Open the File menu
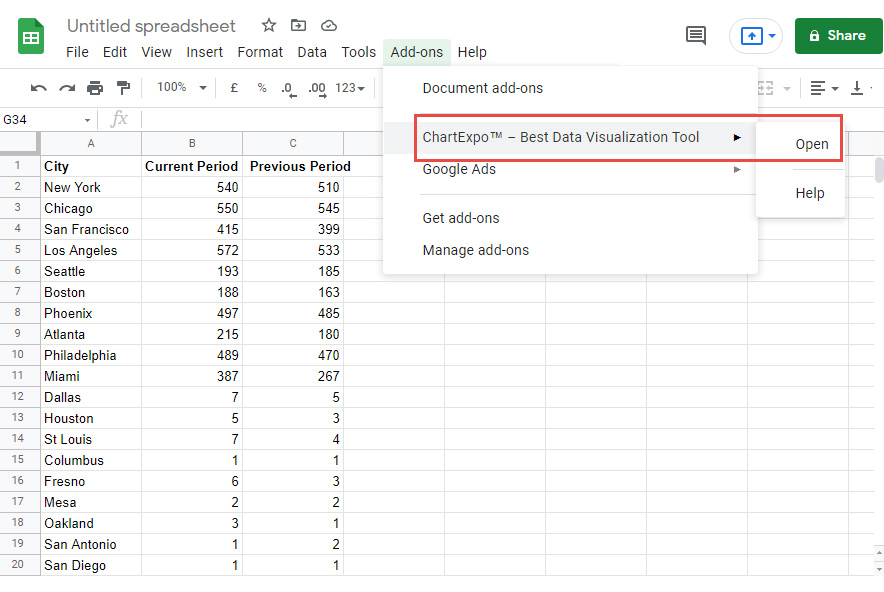Image resolution: width=884 pixels, height=592 pixels. [x=77, y=52]
